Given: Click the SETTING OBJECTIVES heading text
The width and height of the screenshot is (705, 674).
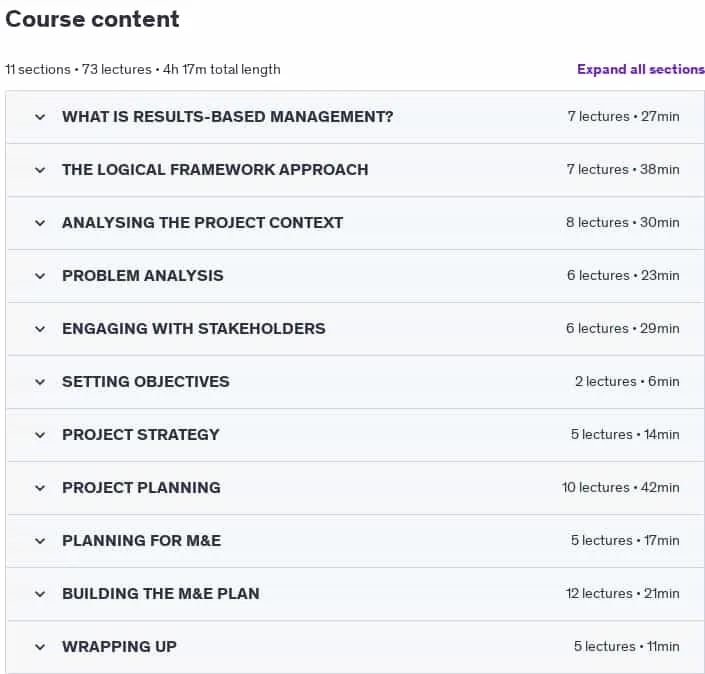Looking at the screenshot, I should (x=146, y=382).
